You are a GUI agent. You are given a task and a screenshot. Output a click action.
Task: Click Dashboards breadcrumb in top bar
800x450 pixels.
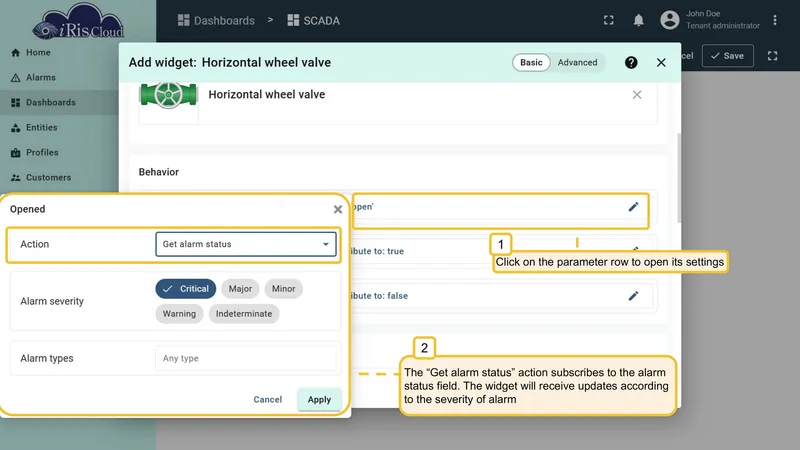click(x=216, y=20)
